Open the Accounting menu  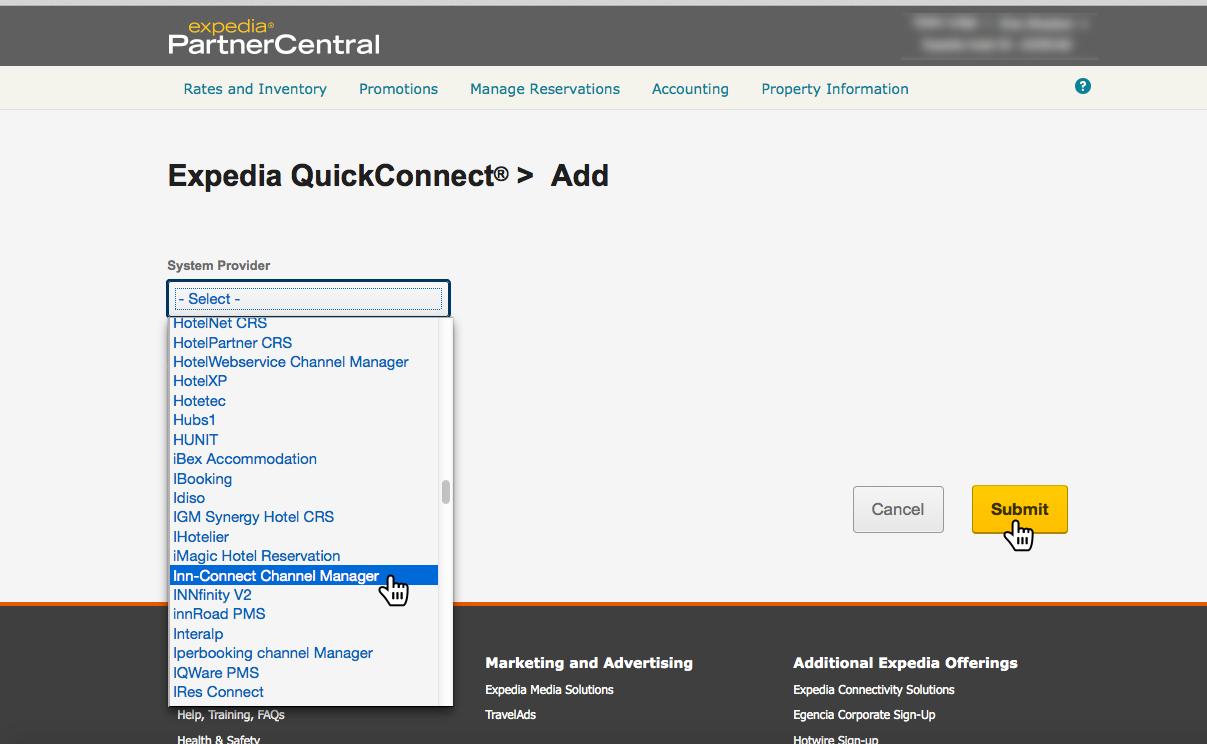(690, 89)
